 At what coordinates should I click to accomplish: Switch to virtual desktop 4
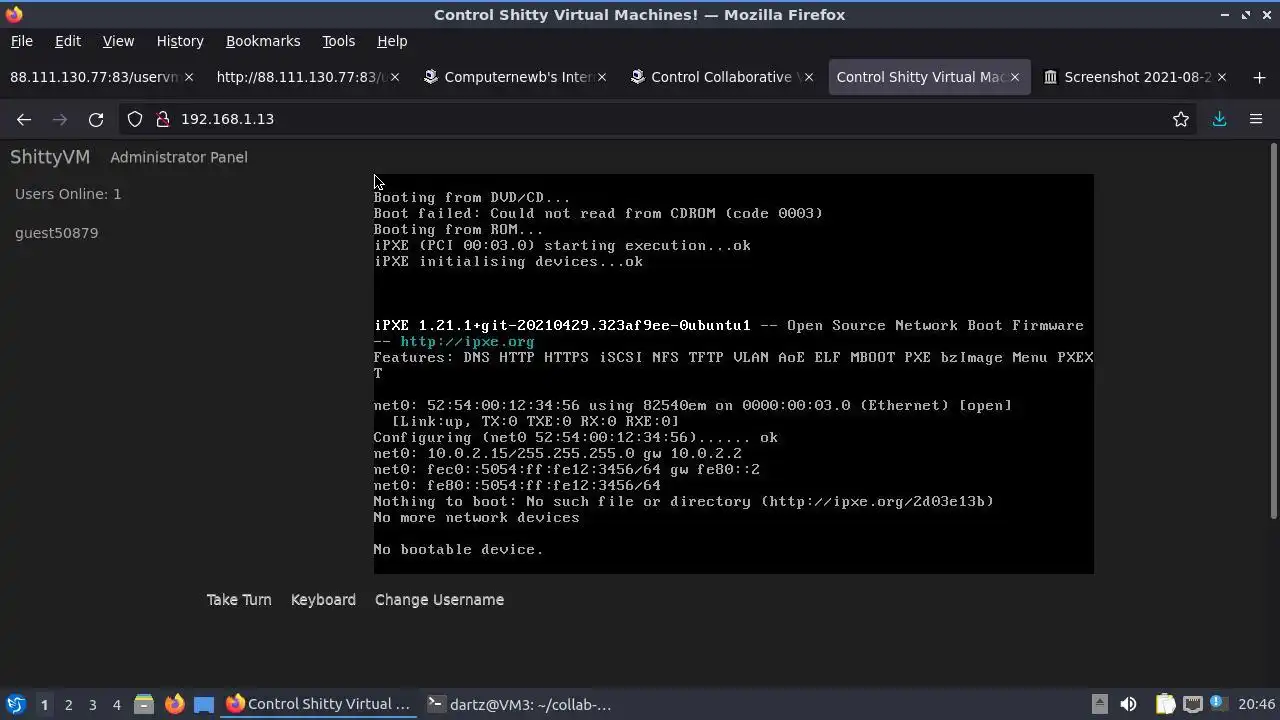click(x=116, y=704)
